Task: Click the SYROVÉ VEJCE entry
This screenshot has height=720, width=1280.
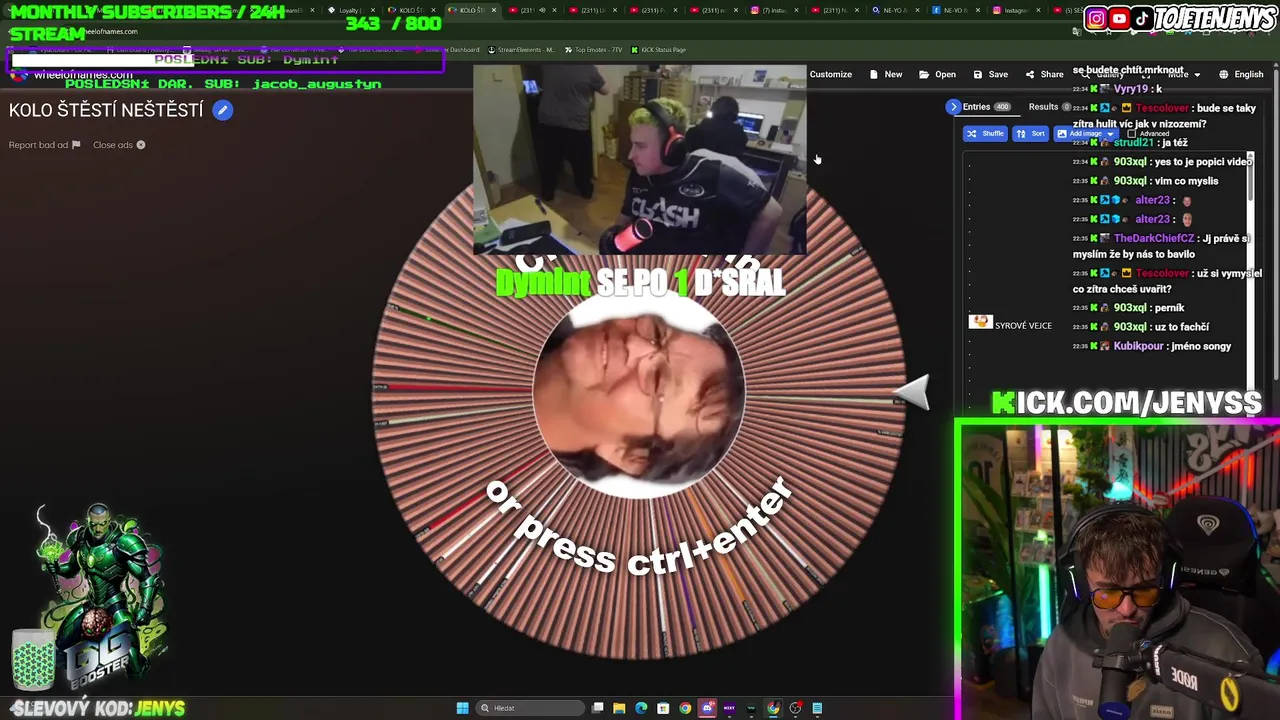Action: [1023, 325]
